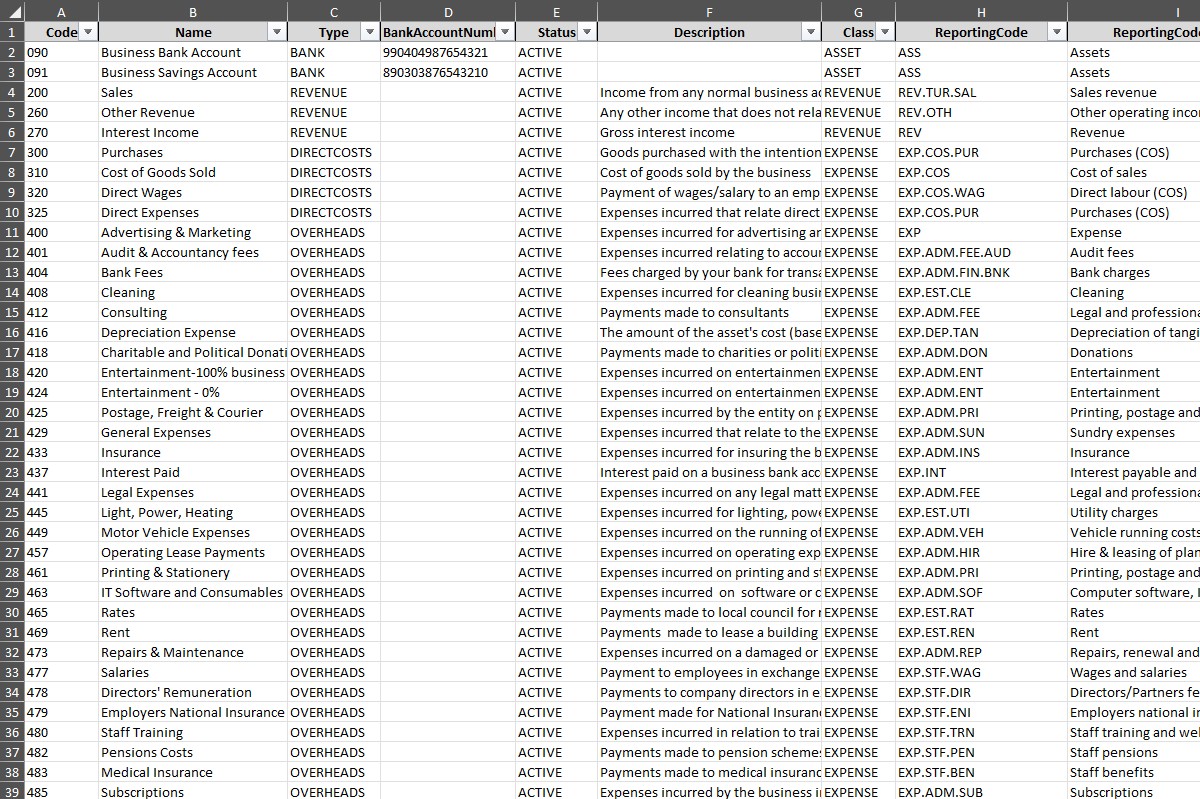Open the Status column filter dropdown

pyautogui.click(x=587, y=32)
